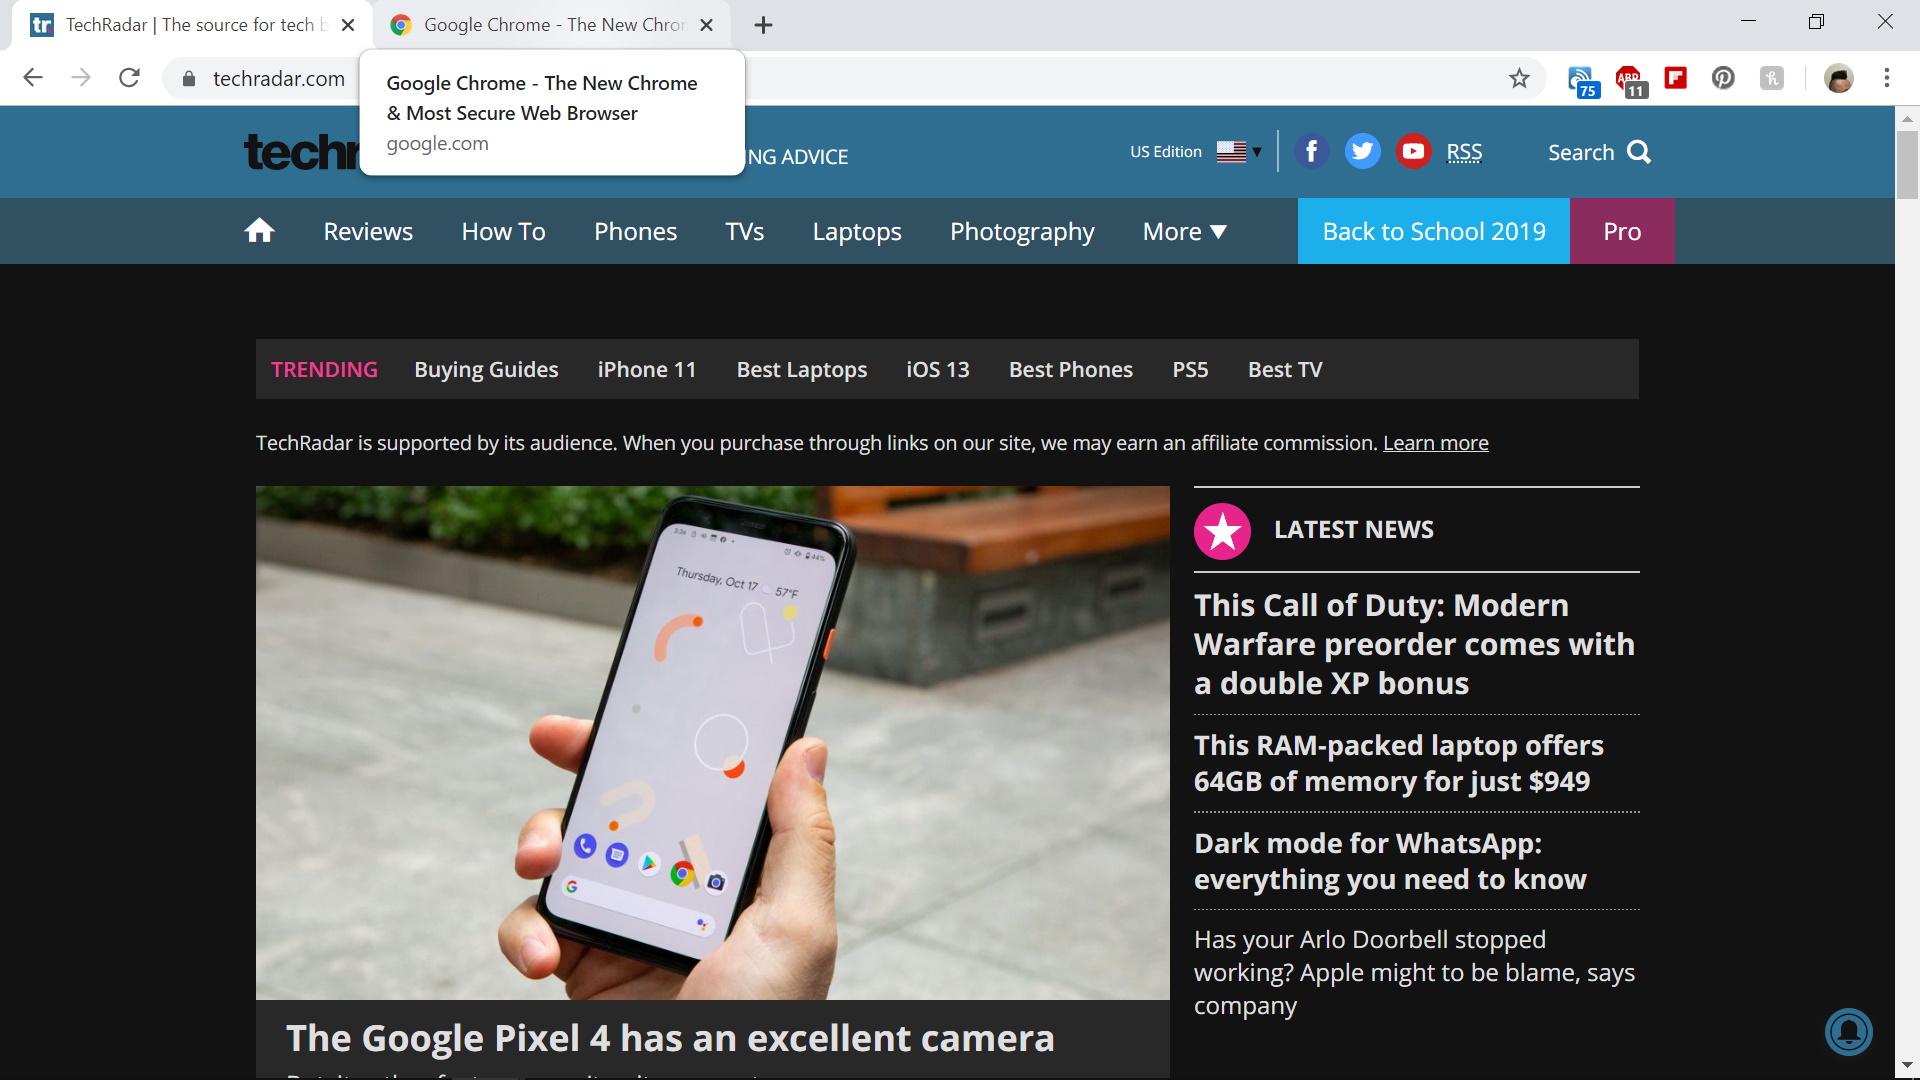The image size is (1920, 1080).
Task: Read the Dark mode for WhatsApp article
Action: click(x=1390, y=861)
